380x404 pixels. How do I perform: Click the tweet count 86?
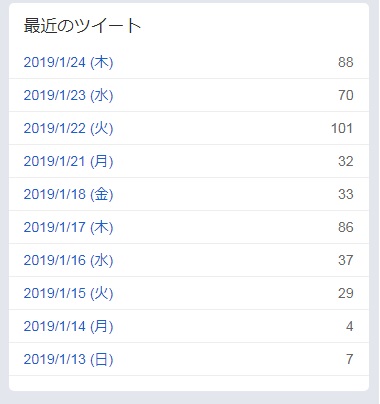pos(346,227)
